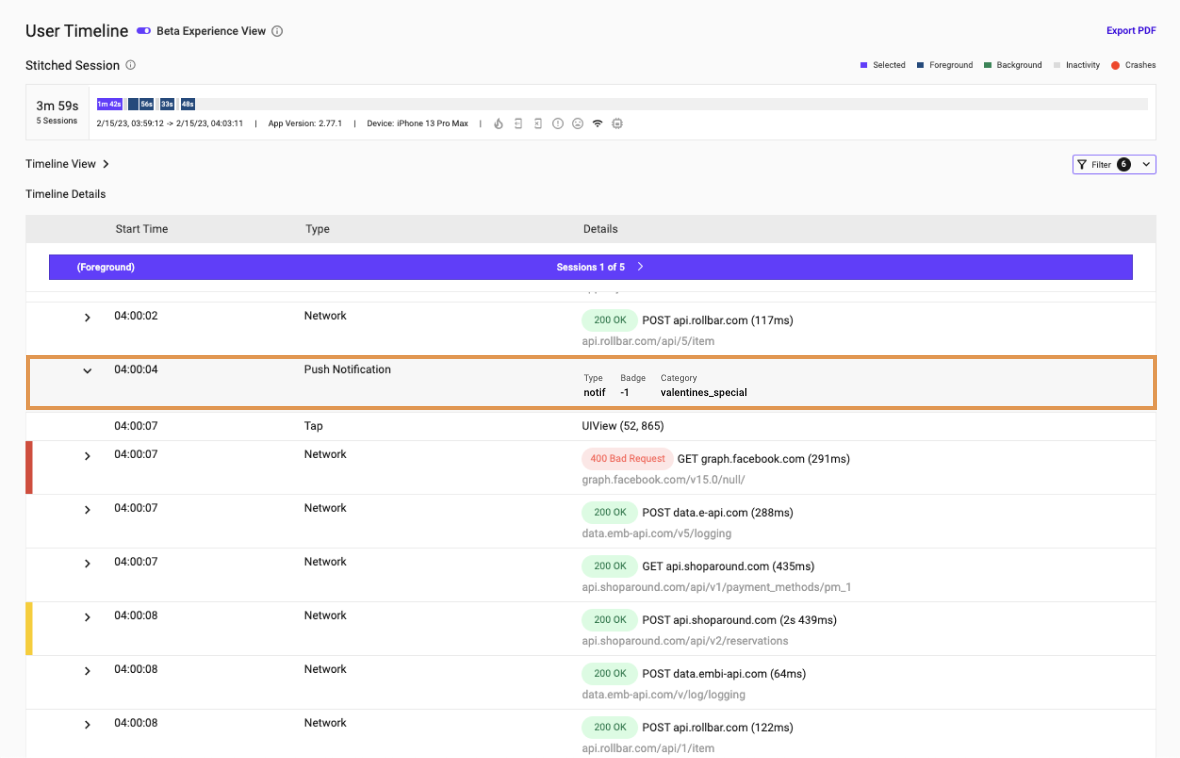Screen dimensions: 1180x758
Task: Click Export PDF link
Action: [1130, 31]
